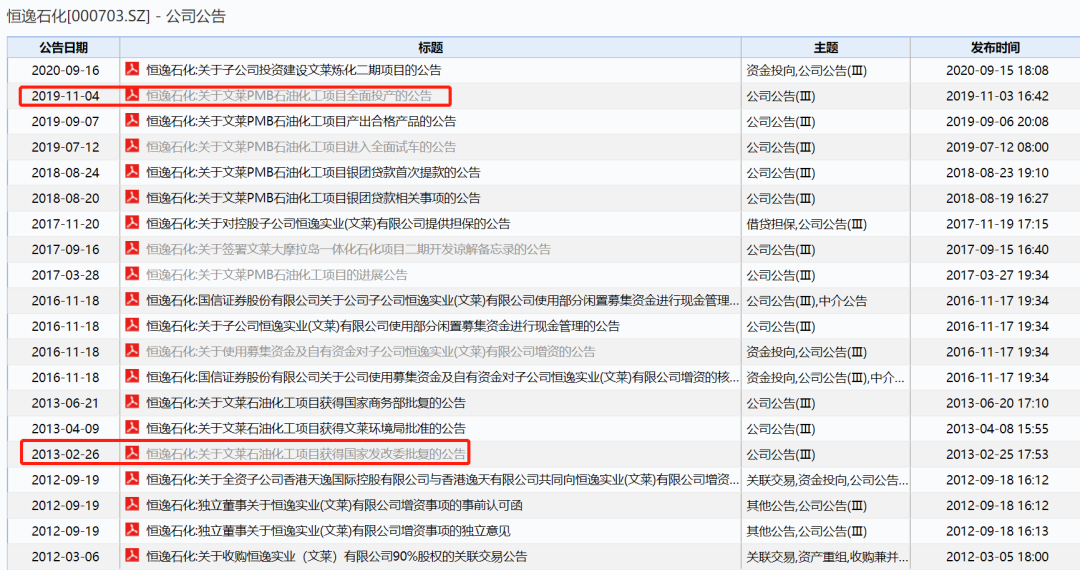Click the 标题 column header
This screenshot has height=570, width=1080.
430,48
